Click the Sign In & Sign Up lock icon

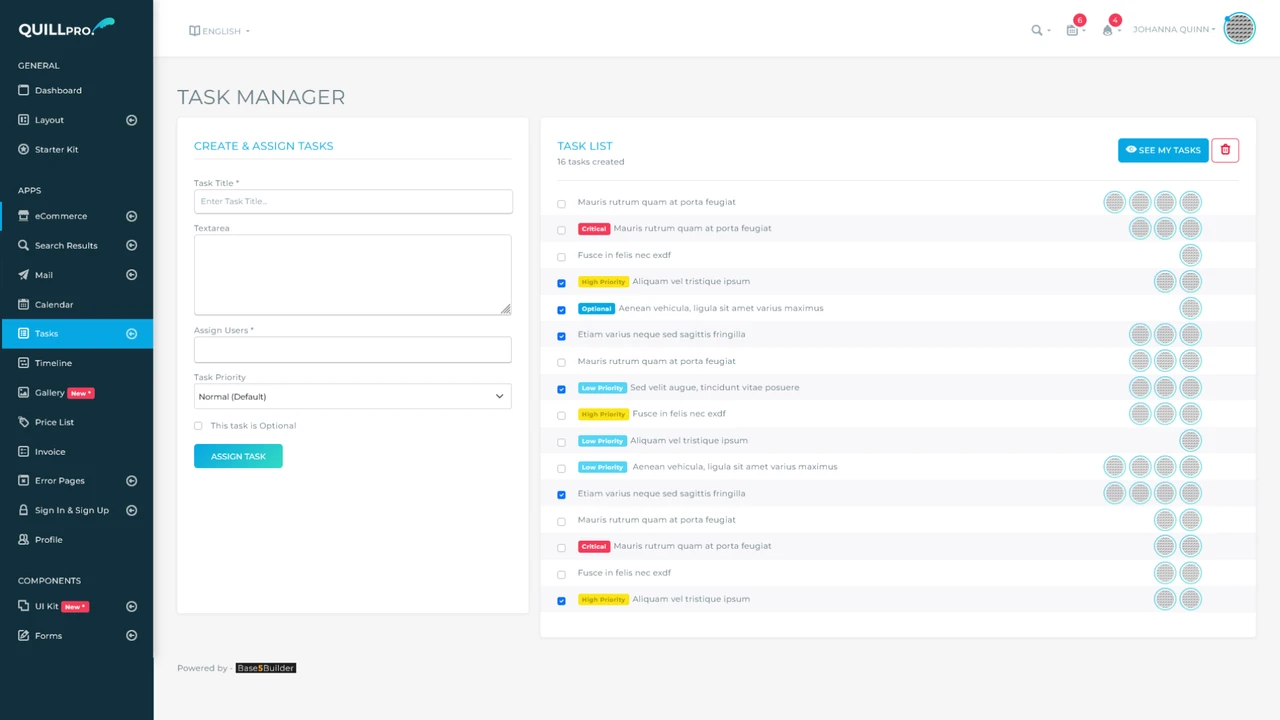pyautogui.click(x=24, y=510)
